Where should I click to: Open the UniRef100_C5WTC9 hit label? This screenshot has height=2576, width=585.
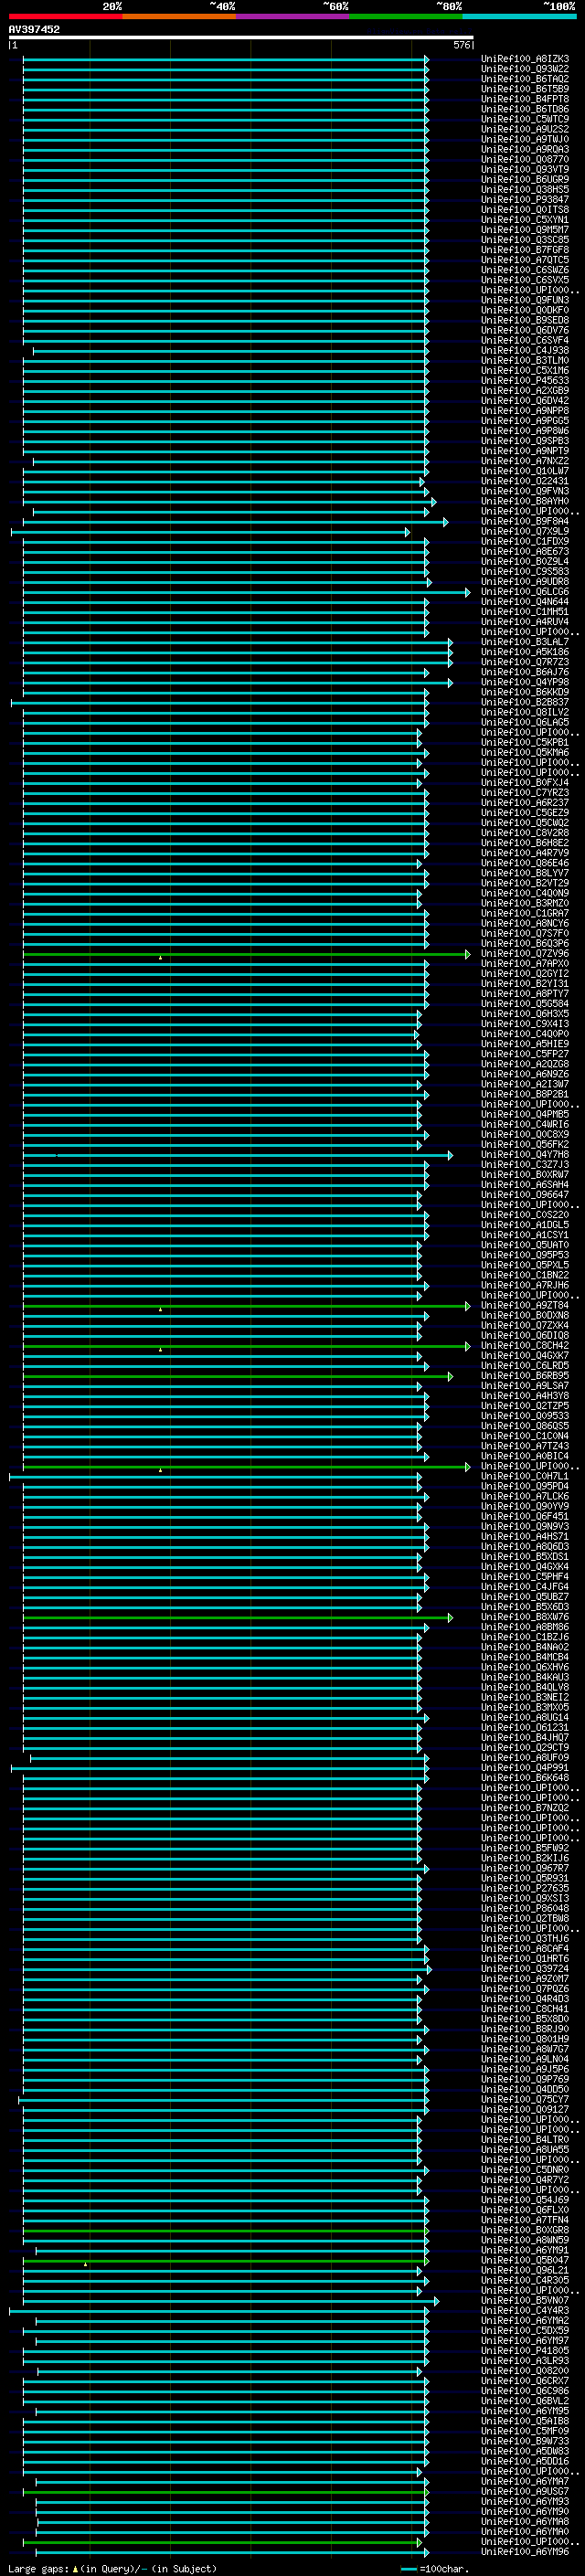524,119
